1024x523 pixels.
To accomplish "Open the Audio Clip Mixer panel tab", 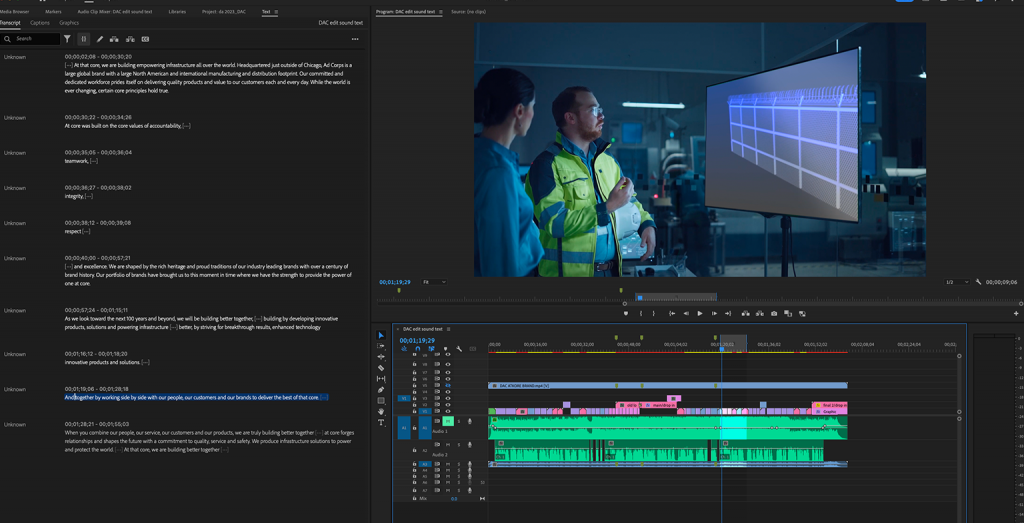I will click(x=115, y=12).
